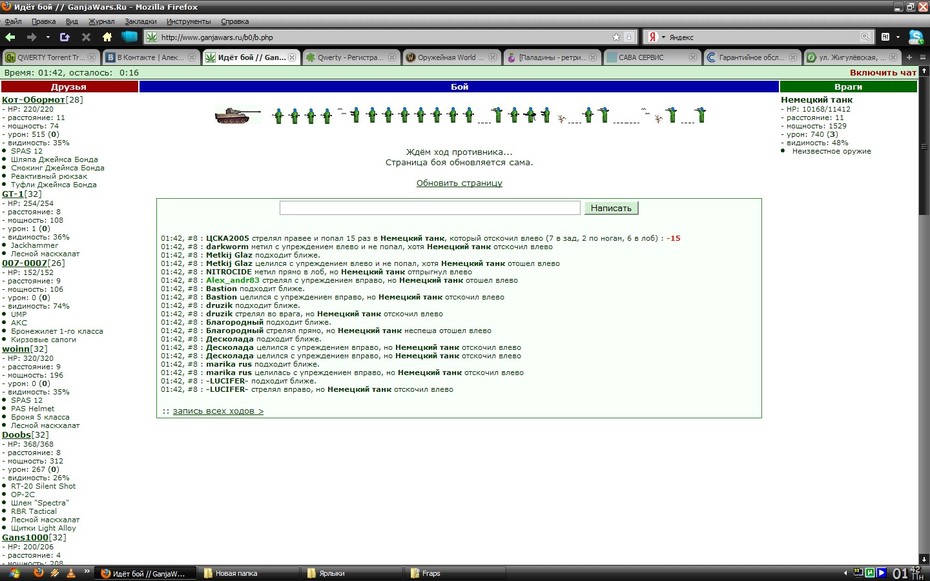Open woinn player profile
This screenshot has height=581, width=930.
pos(16,349)
